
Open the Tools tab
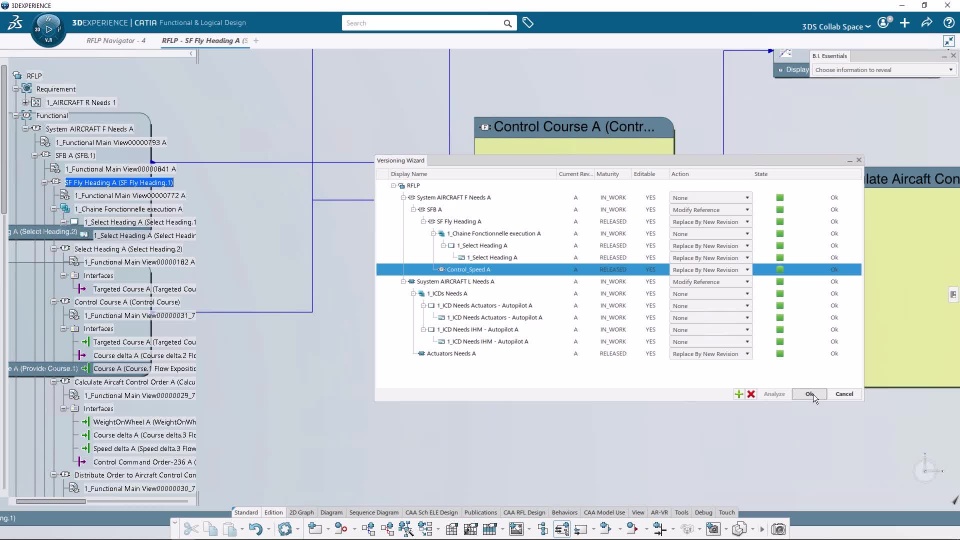point(681,512)
